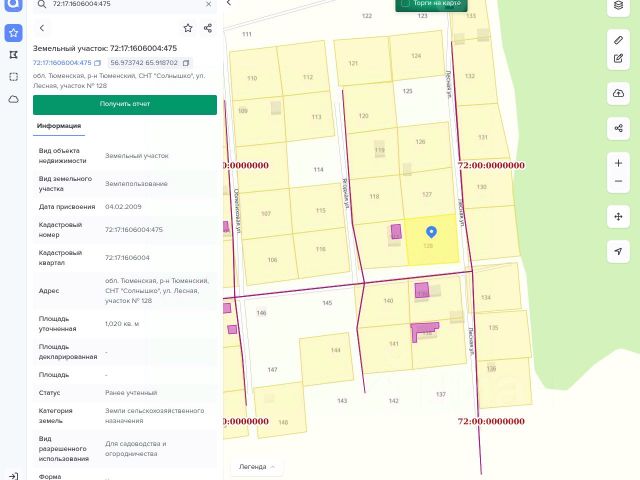The height and width of the screenshot is (480, 640).
Task: Zoom in the map with plus
Action: (x=618, y=163)
